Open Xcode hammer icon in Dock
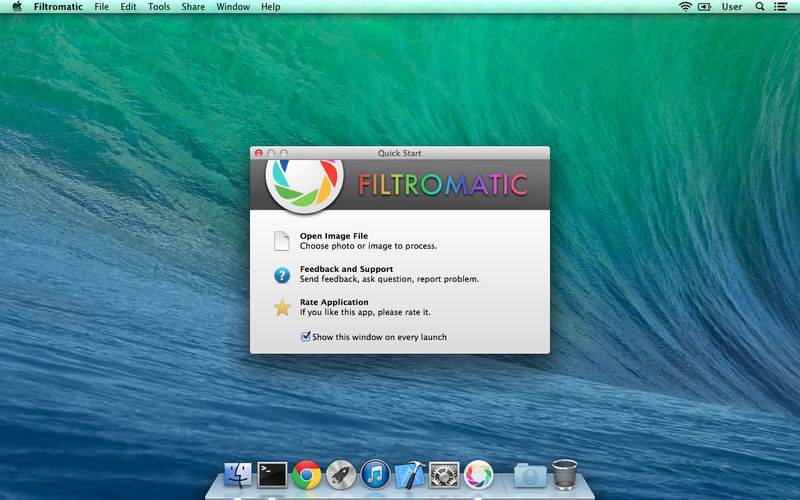The width and height of the screenshot is (800, 500). 410,475
